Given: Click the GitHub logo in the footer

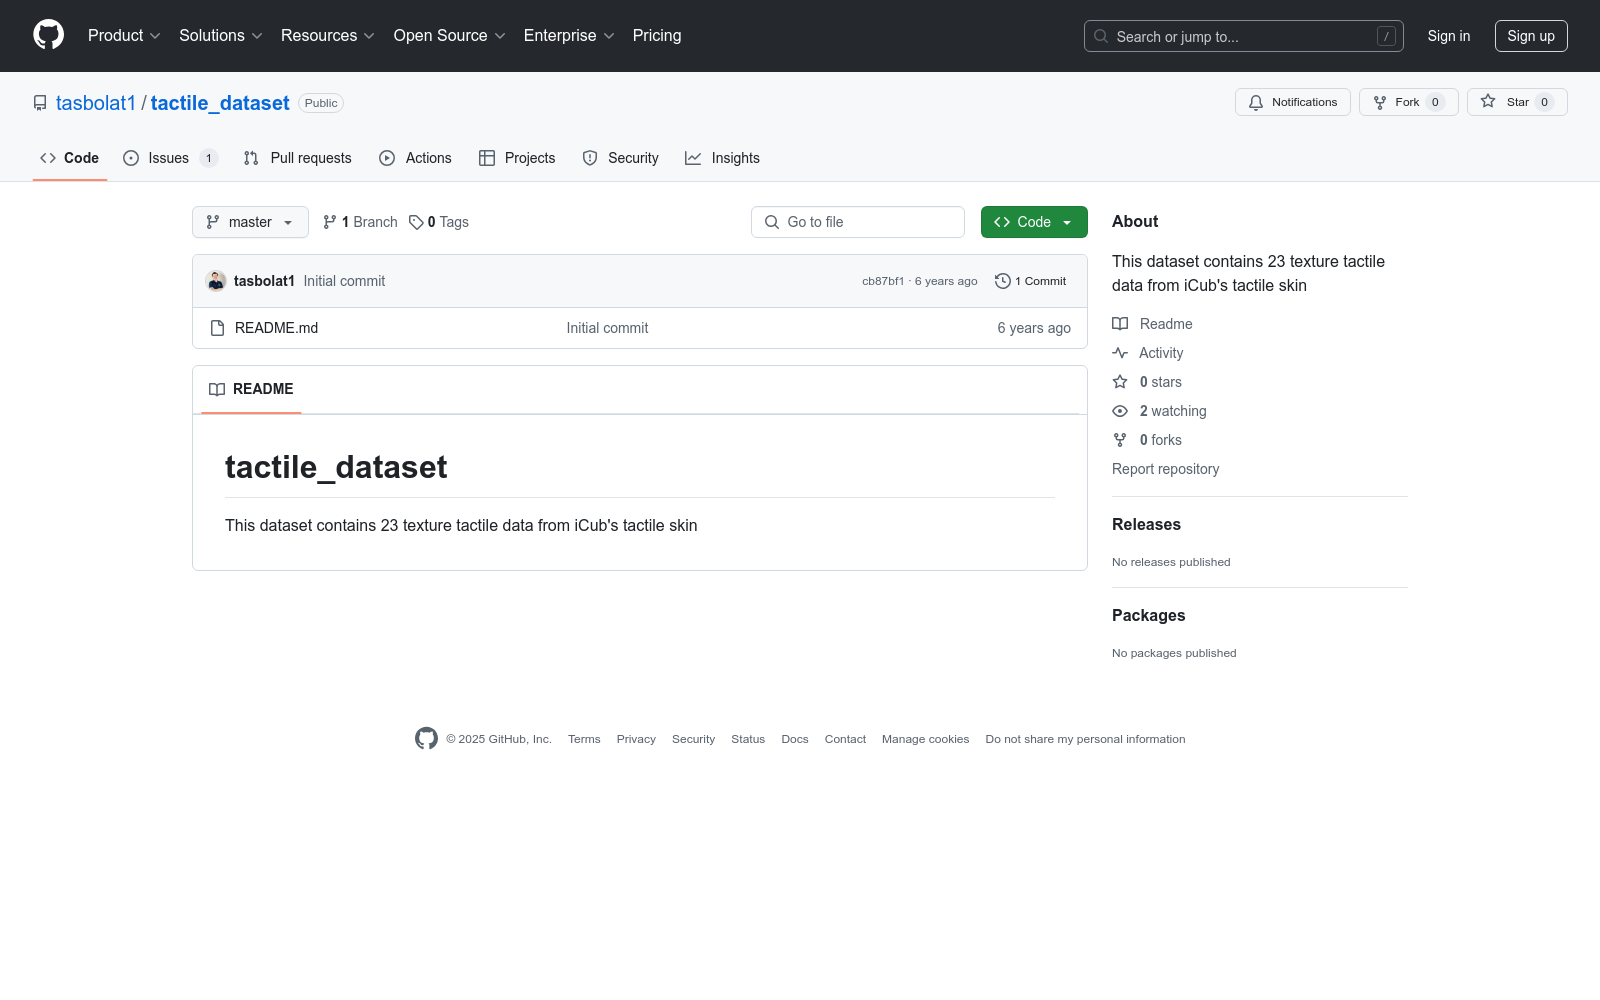Looking at the screenshot, I should click(x=426, y=738).
